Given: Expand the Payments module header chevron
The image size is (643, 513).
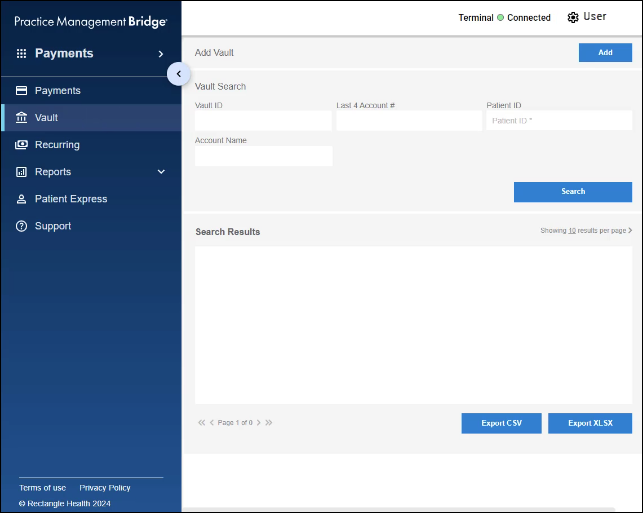Looking at the screenshot, I should pos(161,54).
